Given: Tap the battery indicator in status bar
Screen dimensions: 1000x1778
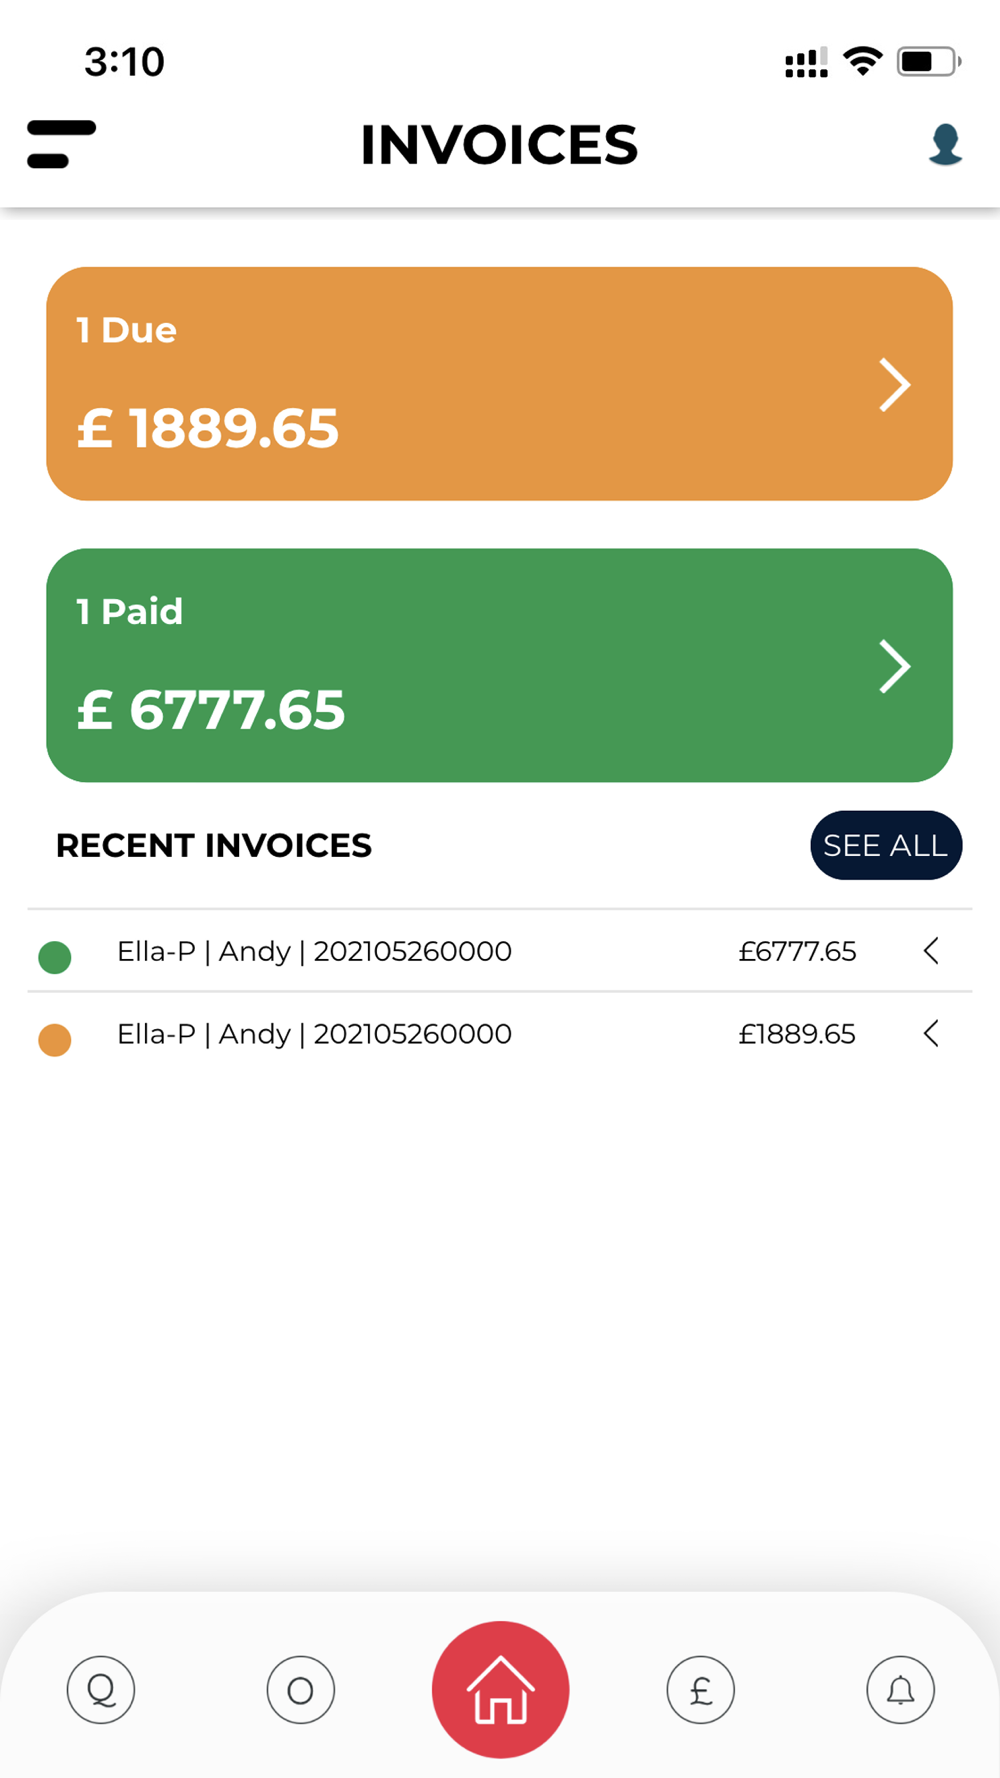Looking at the screenshot, I should [929, 62].
